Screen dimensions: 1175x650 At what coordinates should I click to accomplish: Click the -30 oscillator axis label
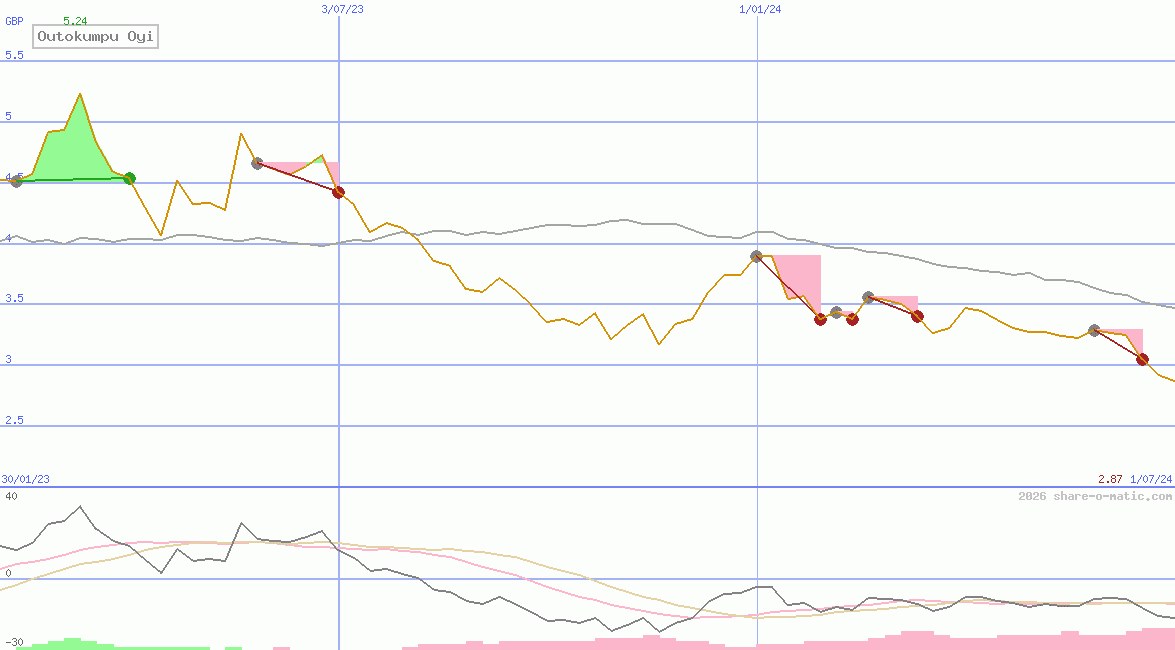(x=13, y=641)
